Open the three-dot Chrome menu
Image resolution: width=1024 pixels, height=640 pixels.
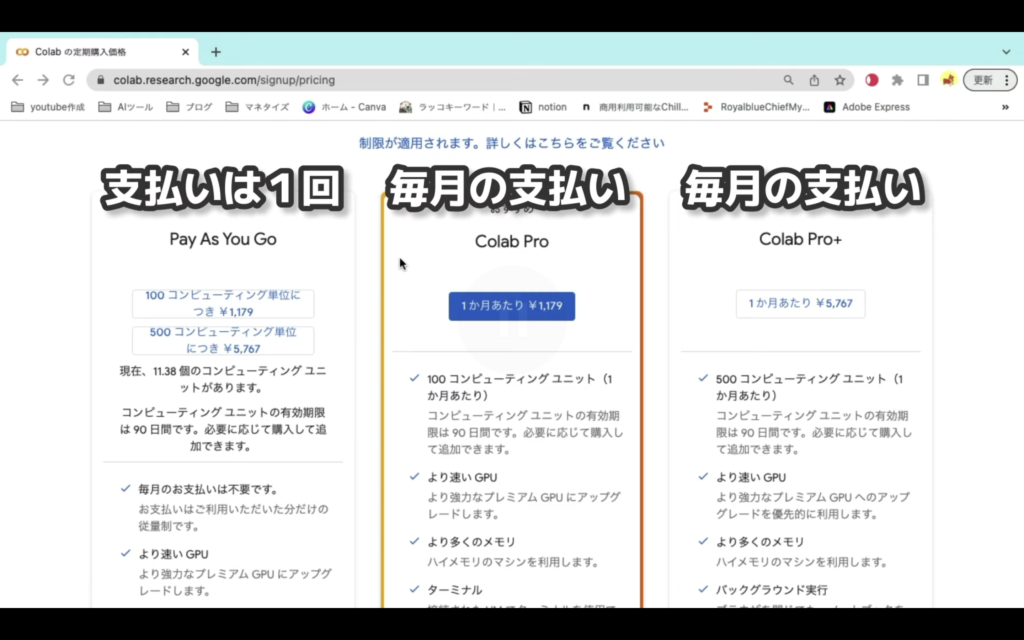point(1009,80)
